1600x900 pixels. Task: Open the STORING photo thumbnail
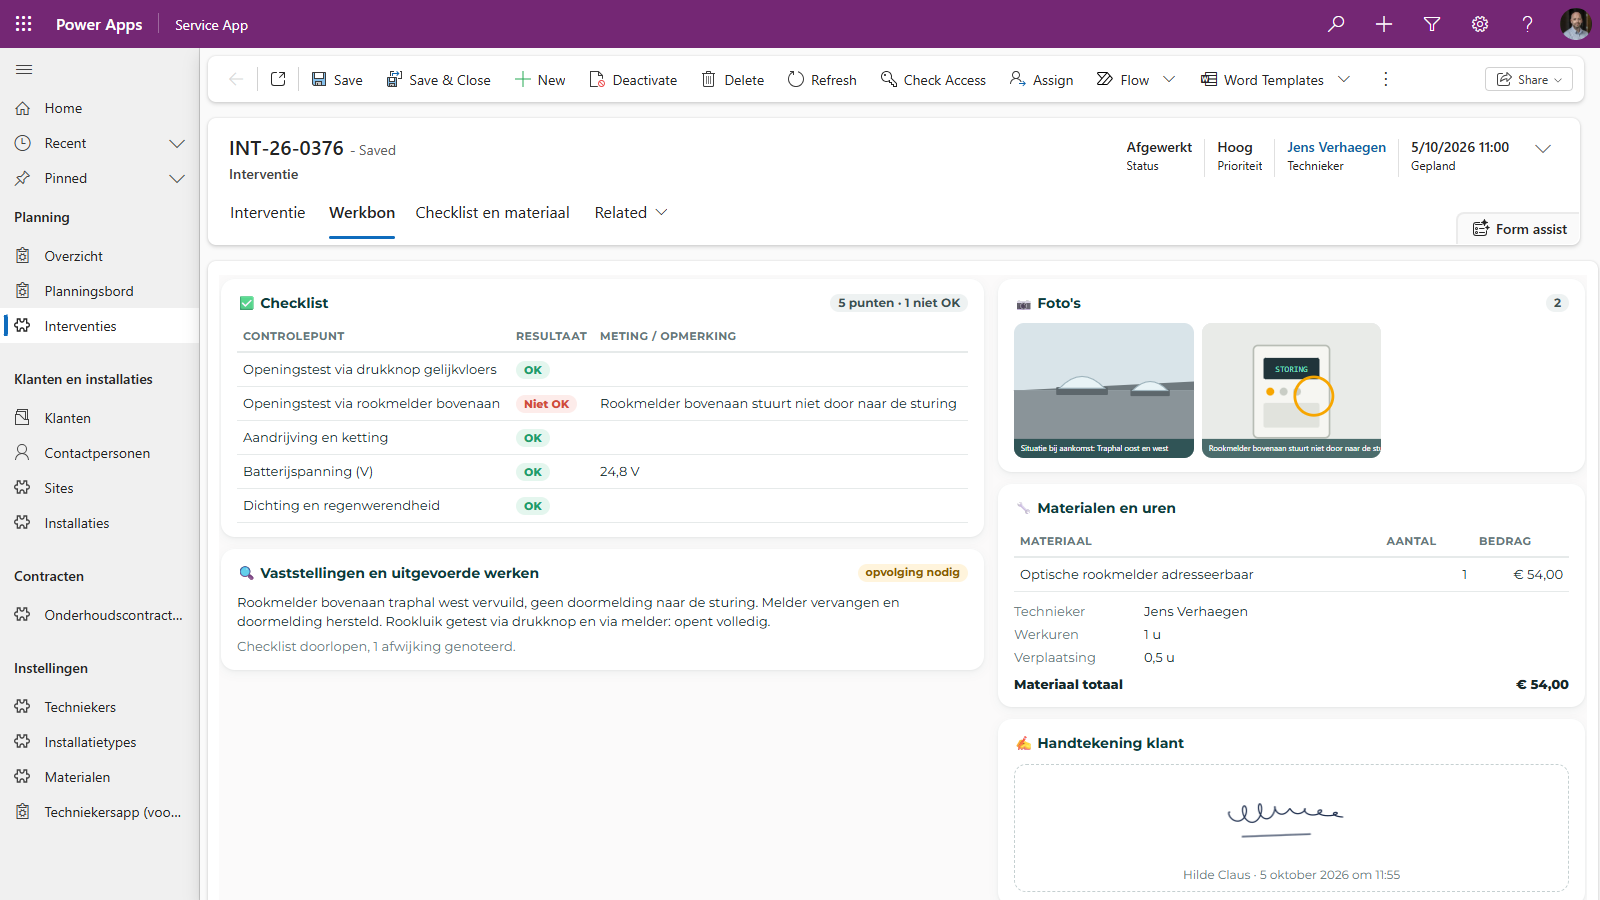[x=1291, y=390]
